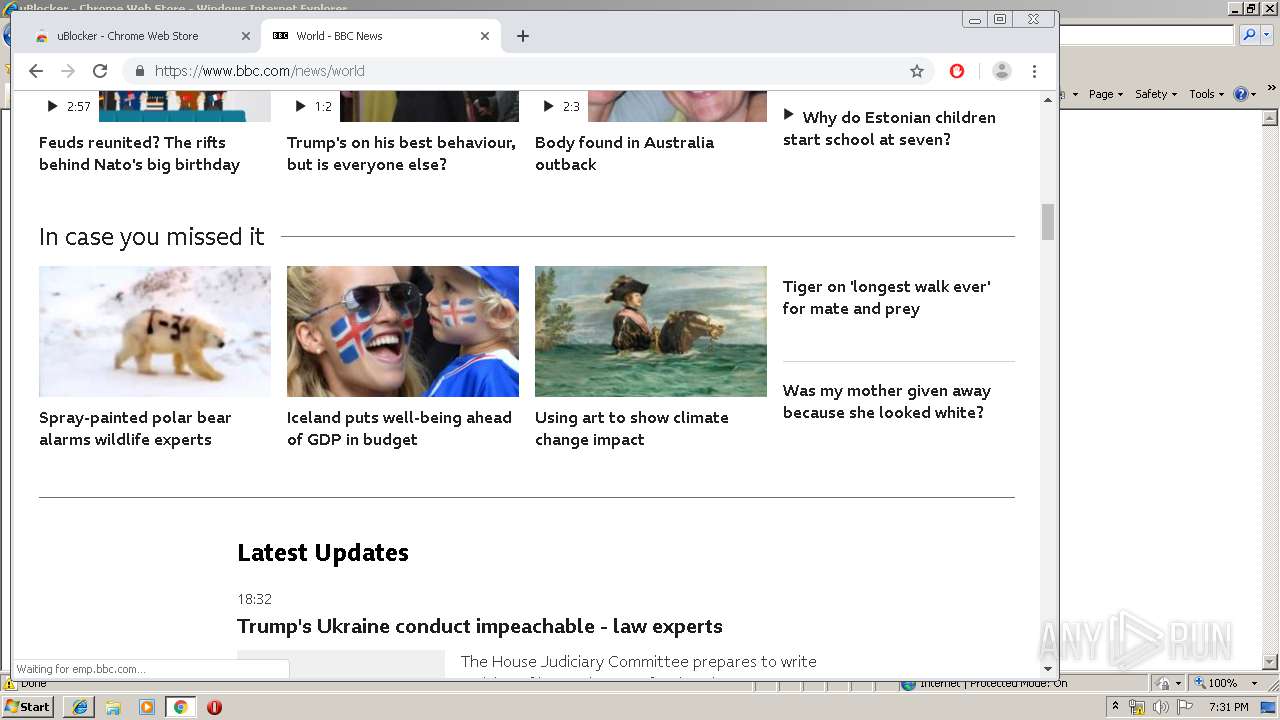Open 'Was my mother given away' story
The height and width of the screenshot is (720, 1280).
886,401
